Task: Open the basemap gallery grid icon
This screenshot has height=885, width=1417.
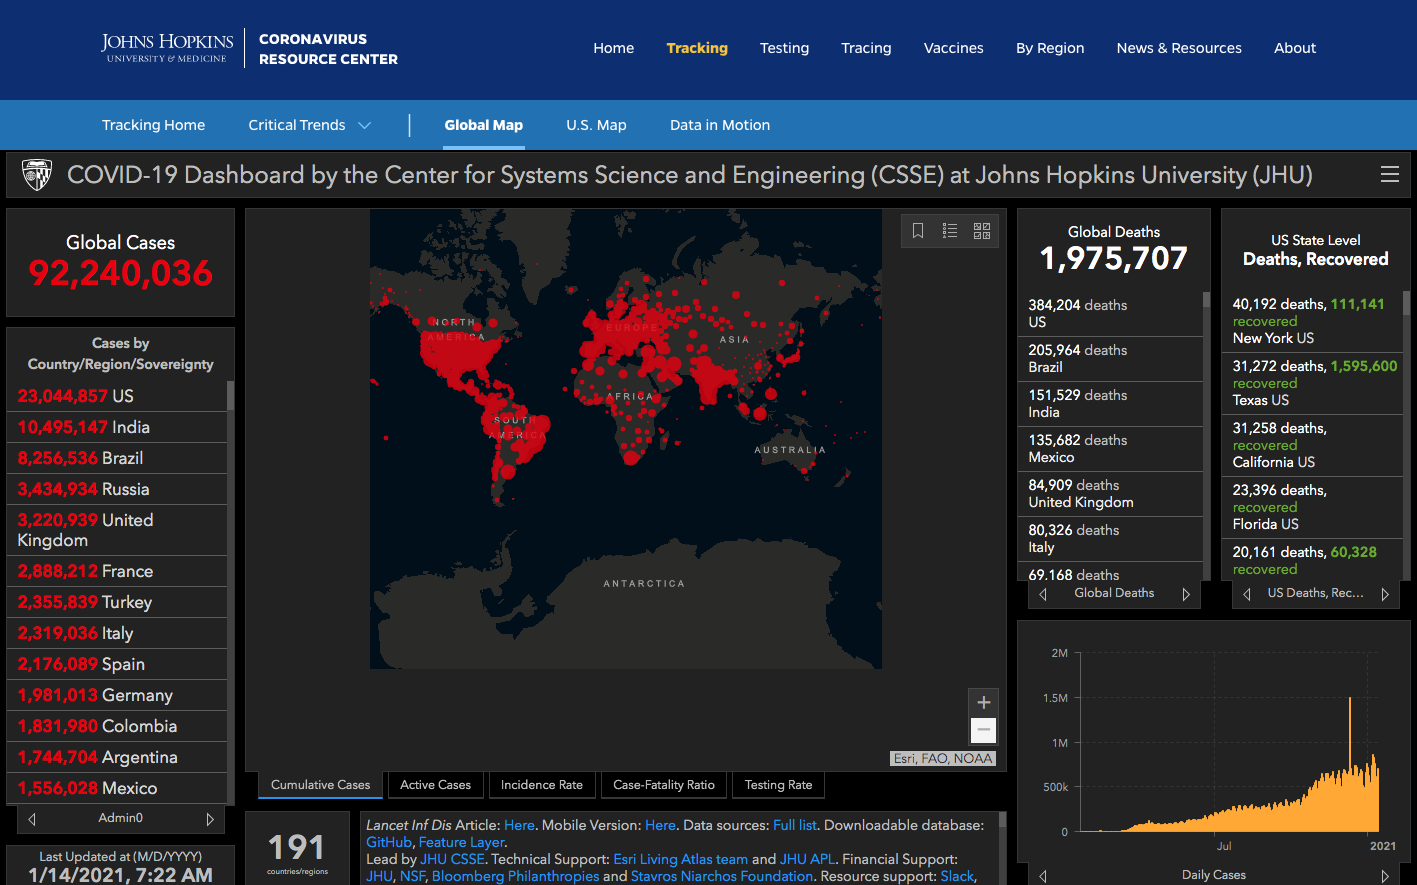Action: coord(982,231)
